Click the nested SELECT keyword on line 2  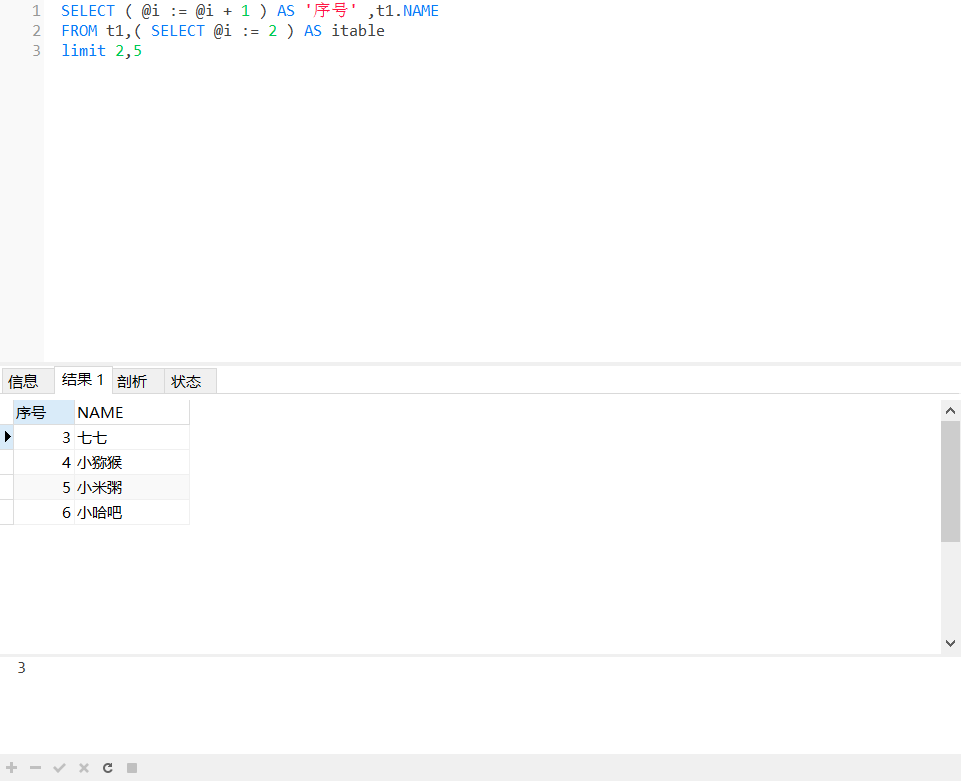[x=178, y=31]
